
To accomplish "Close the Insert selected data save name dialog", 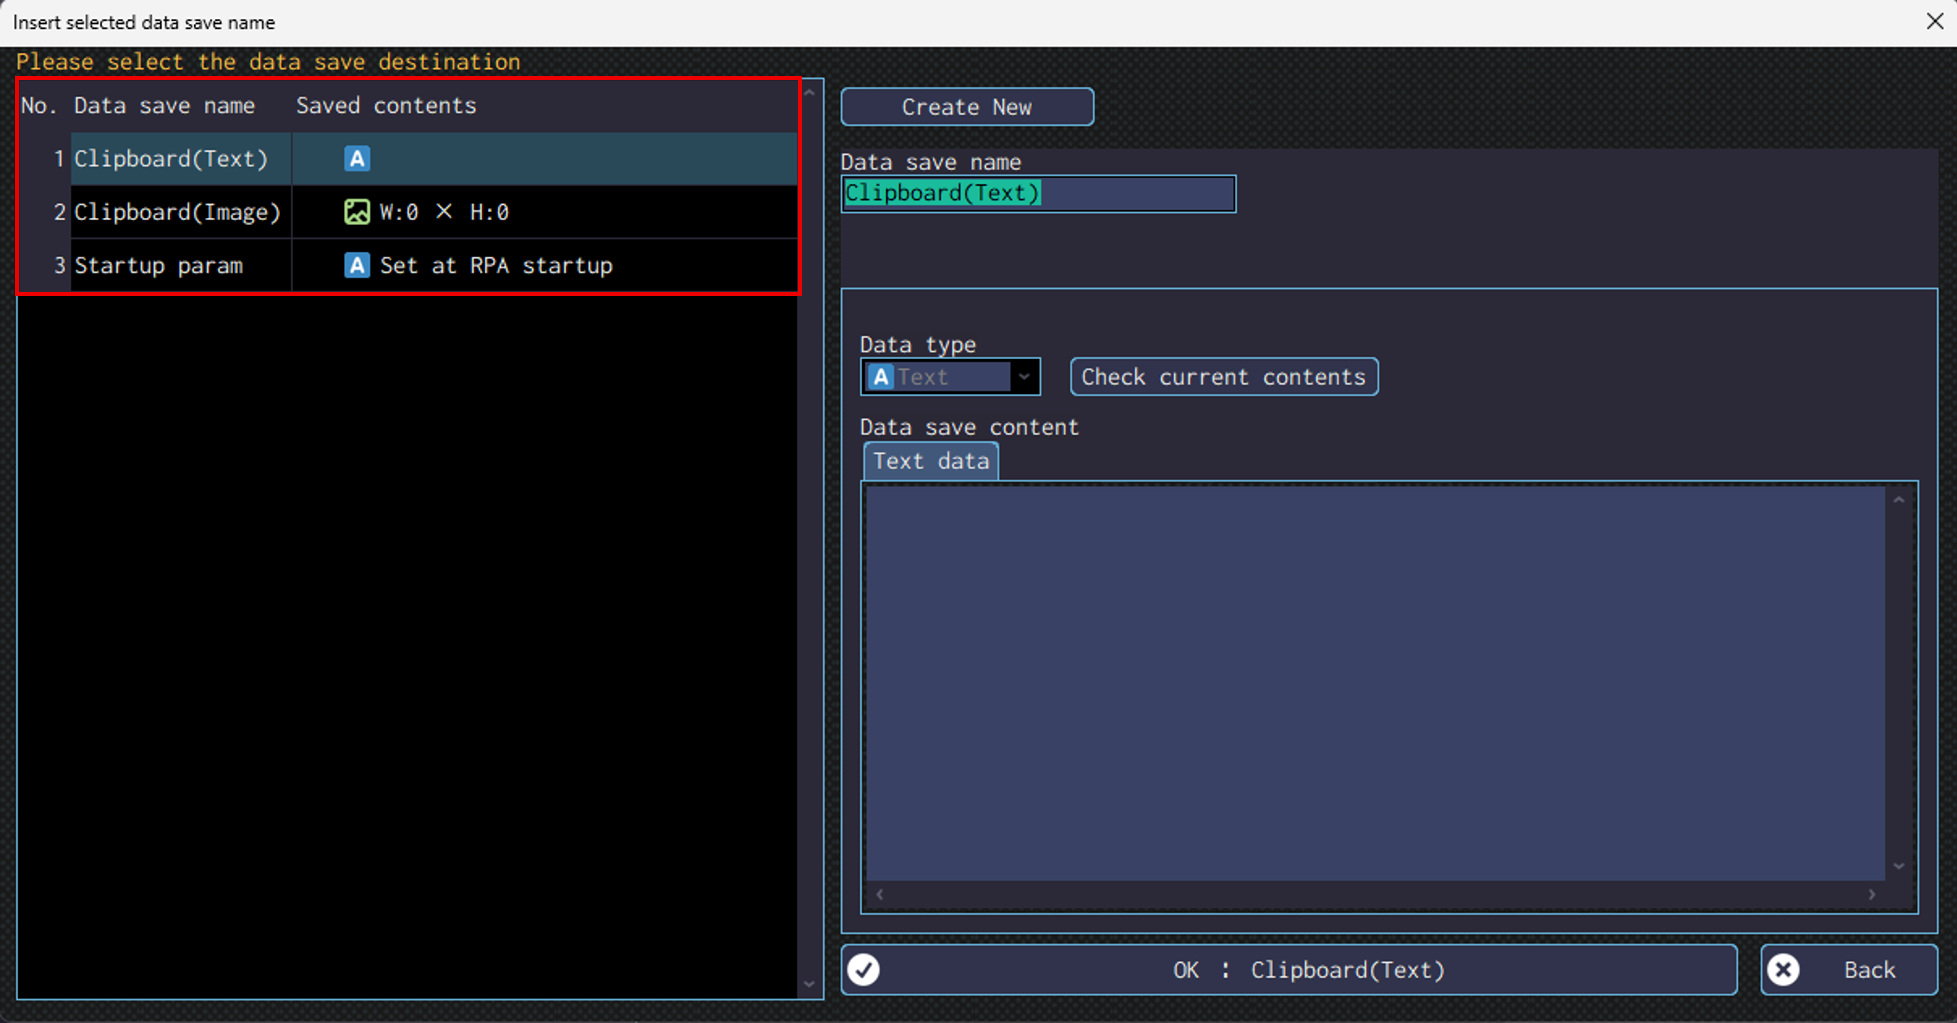I will tap(1934, 22).
